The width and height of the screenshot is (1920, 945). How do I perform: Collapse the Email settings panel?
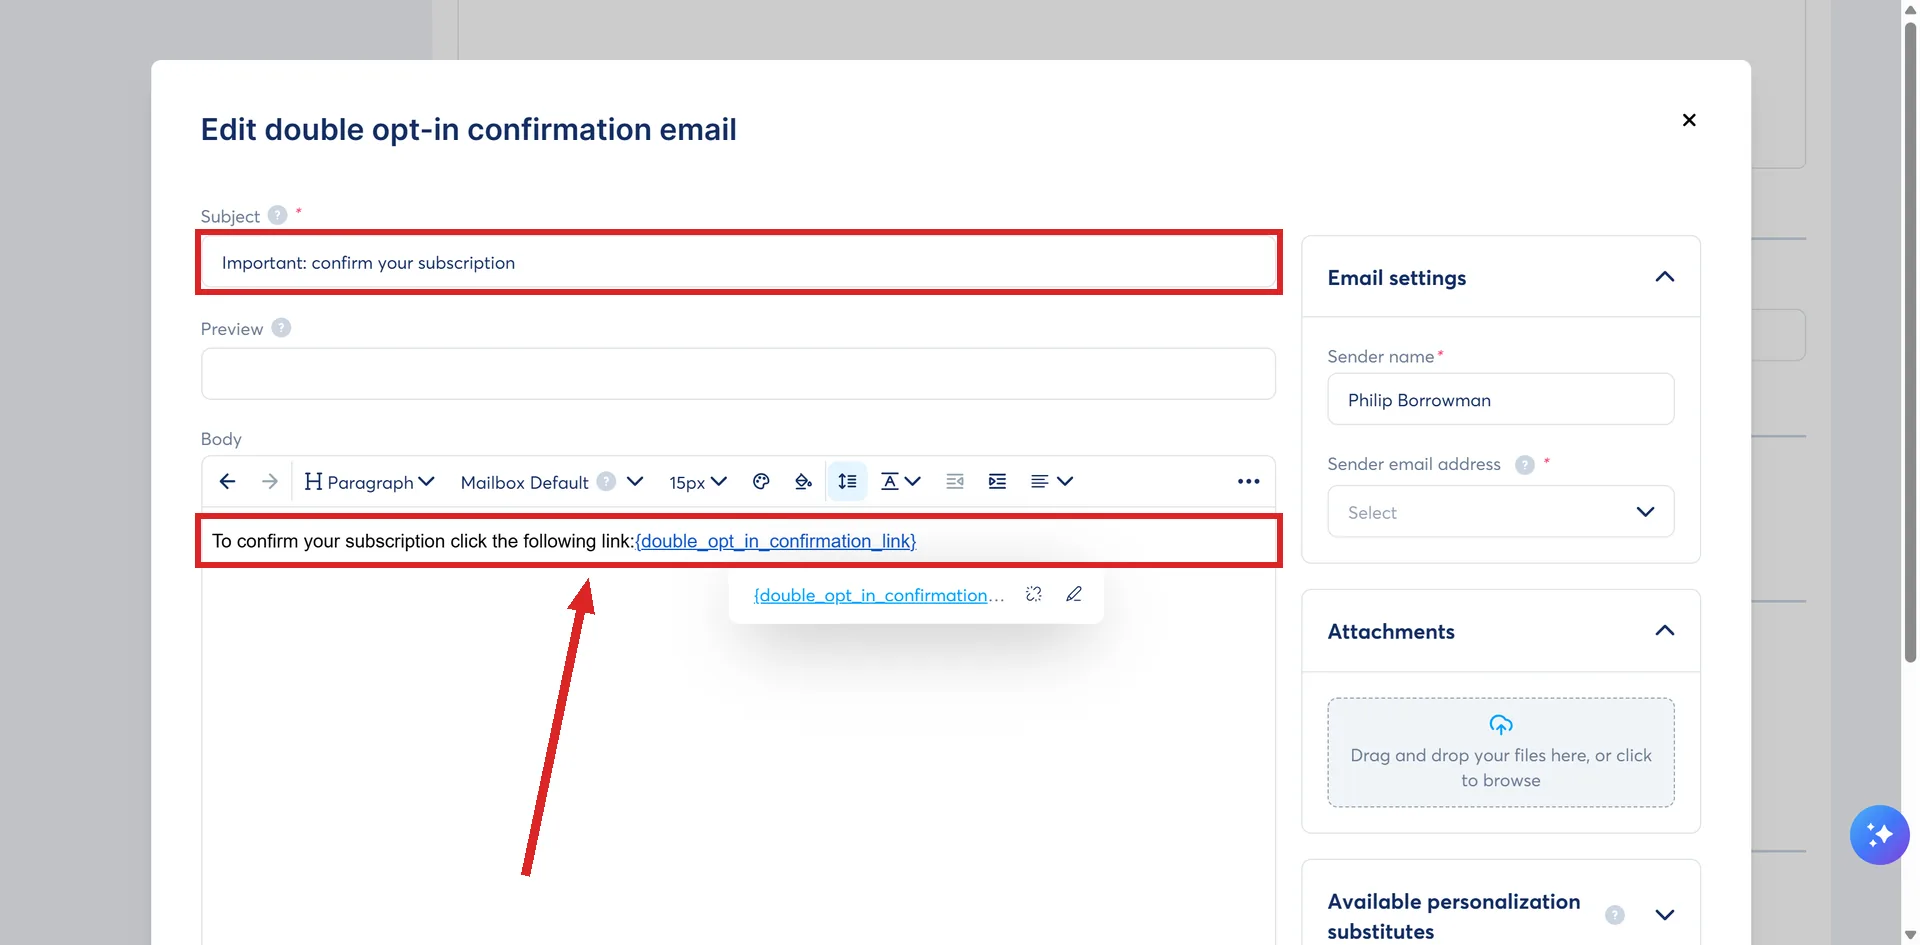[x=1665, y=277]
